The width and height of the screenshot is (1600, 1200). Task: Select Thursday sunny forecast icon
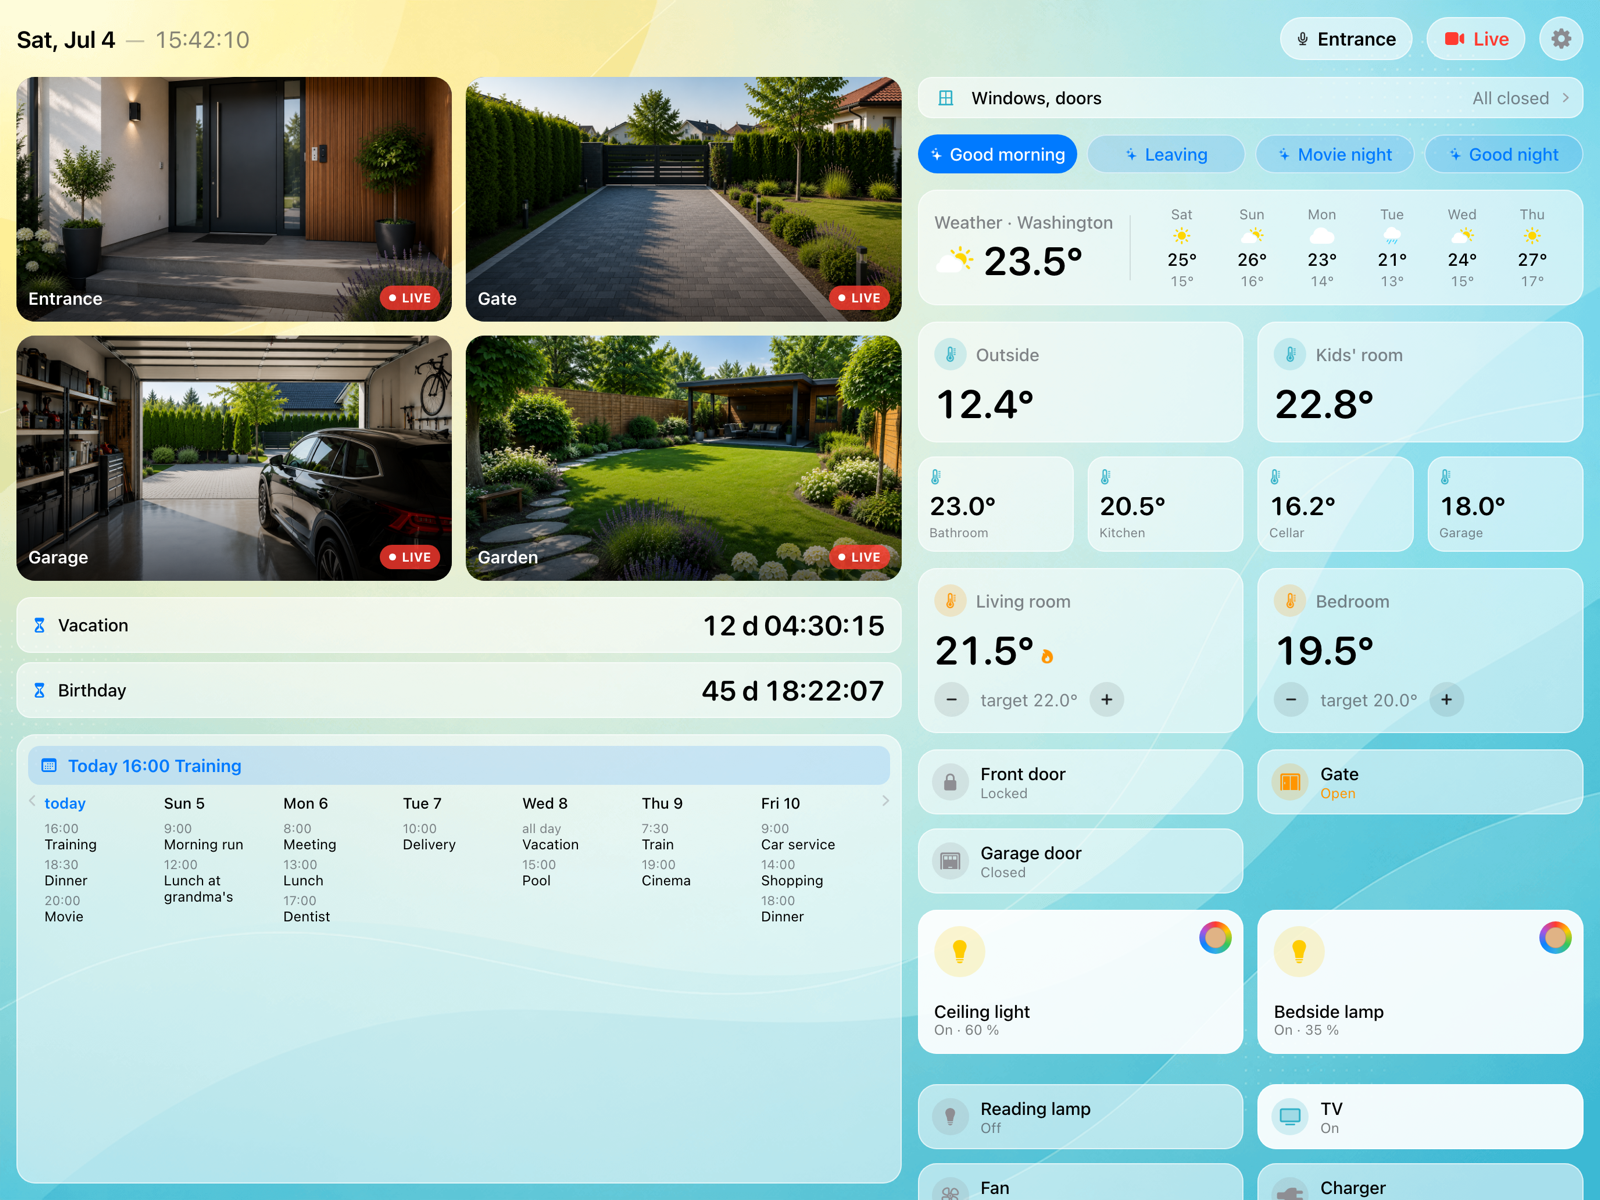coord(1532,236)
